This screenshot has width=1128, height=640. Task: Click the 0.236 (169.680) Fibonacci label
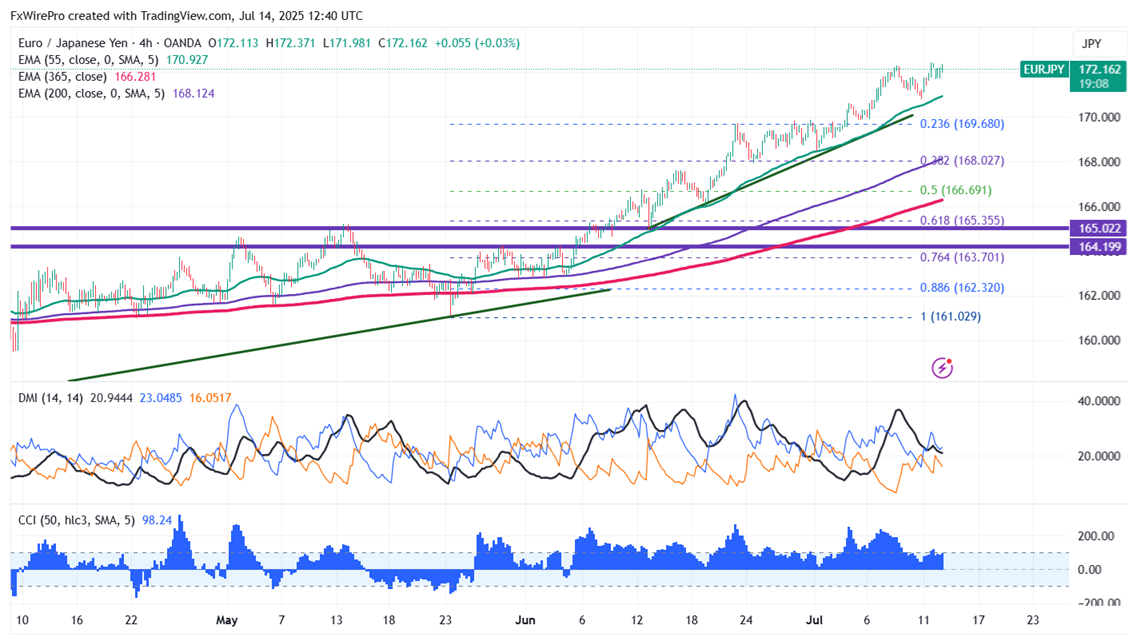click(963, 124)
